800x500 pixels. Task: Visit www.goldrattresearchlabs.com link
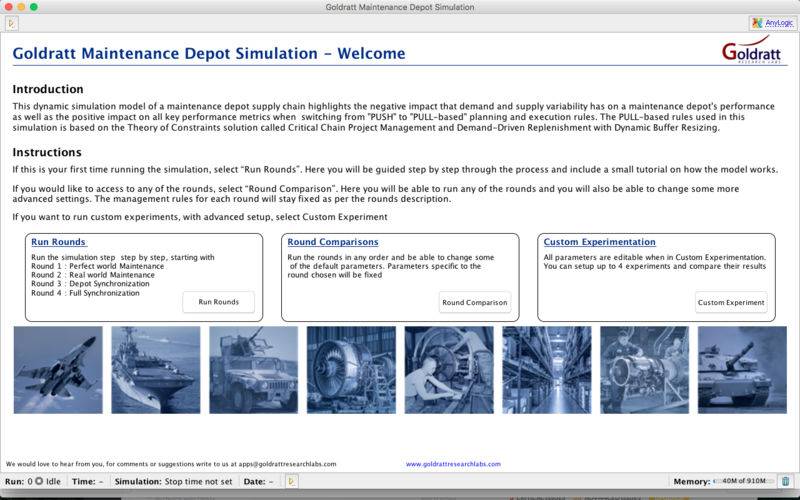point(453,464)
